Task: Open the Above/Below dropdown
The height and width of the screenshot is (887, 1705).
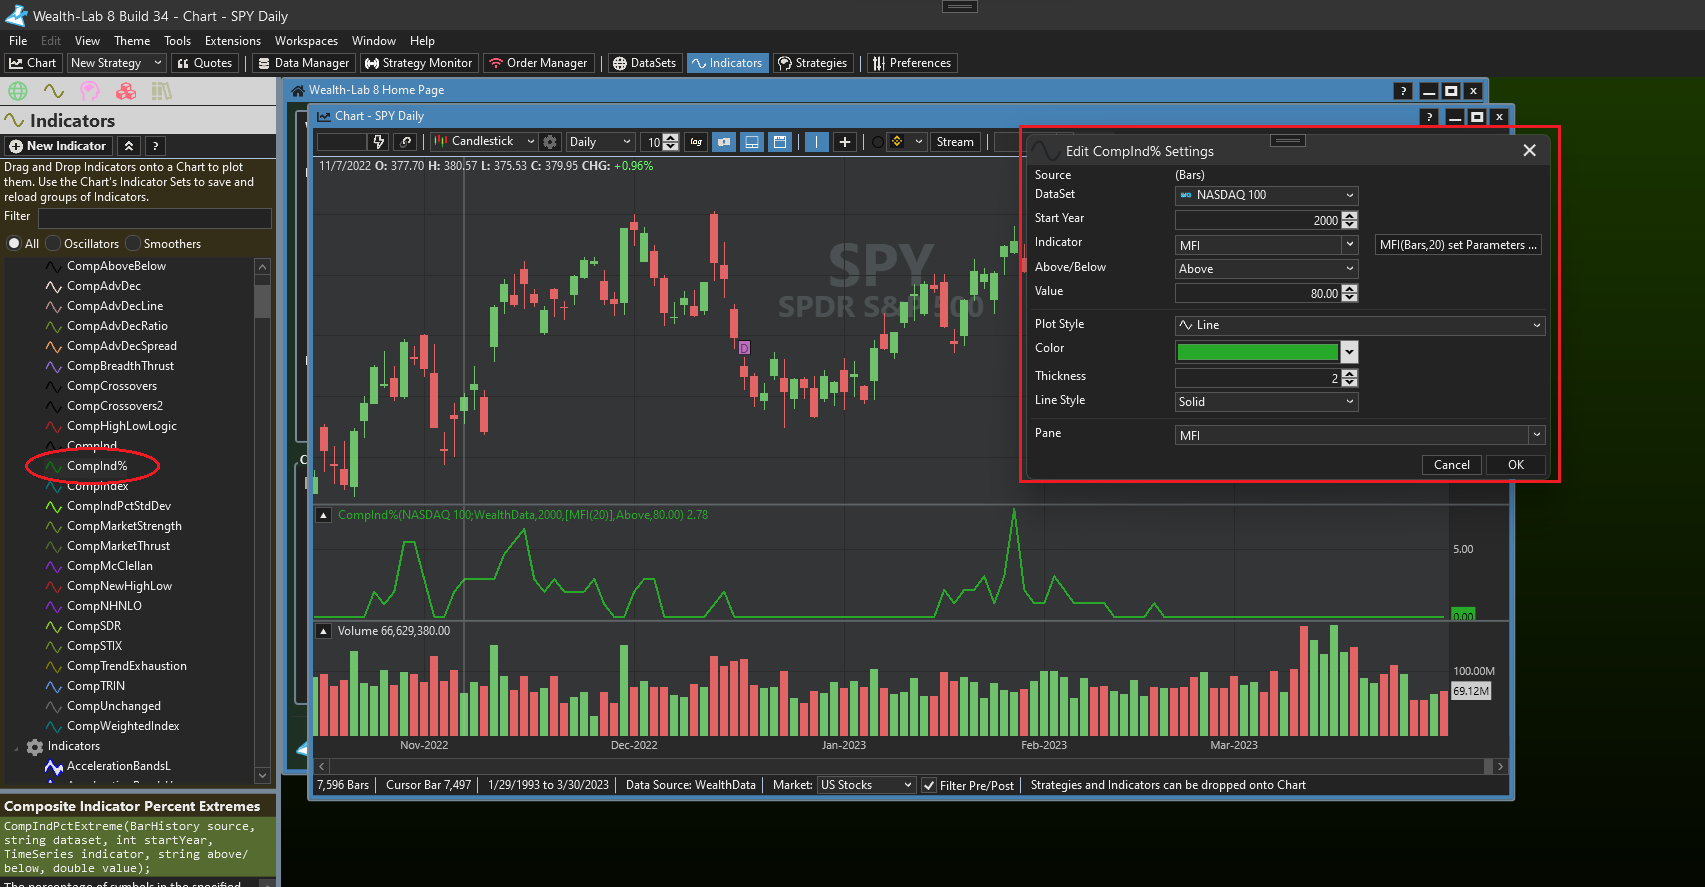Action: click(1266, 269)
